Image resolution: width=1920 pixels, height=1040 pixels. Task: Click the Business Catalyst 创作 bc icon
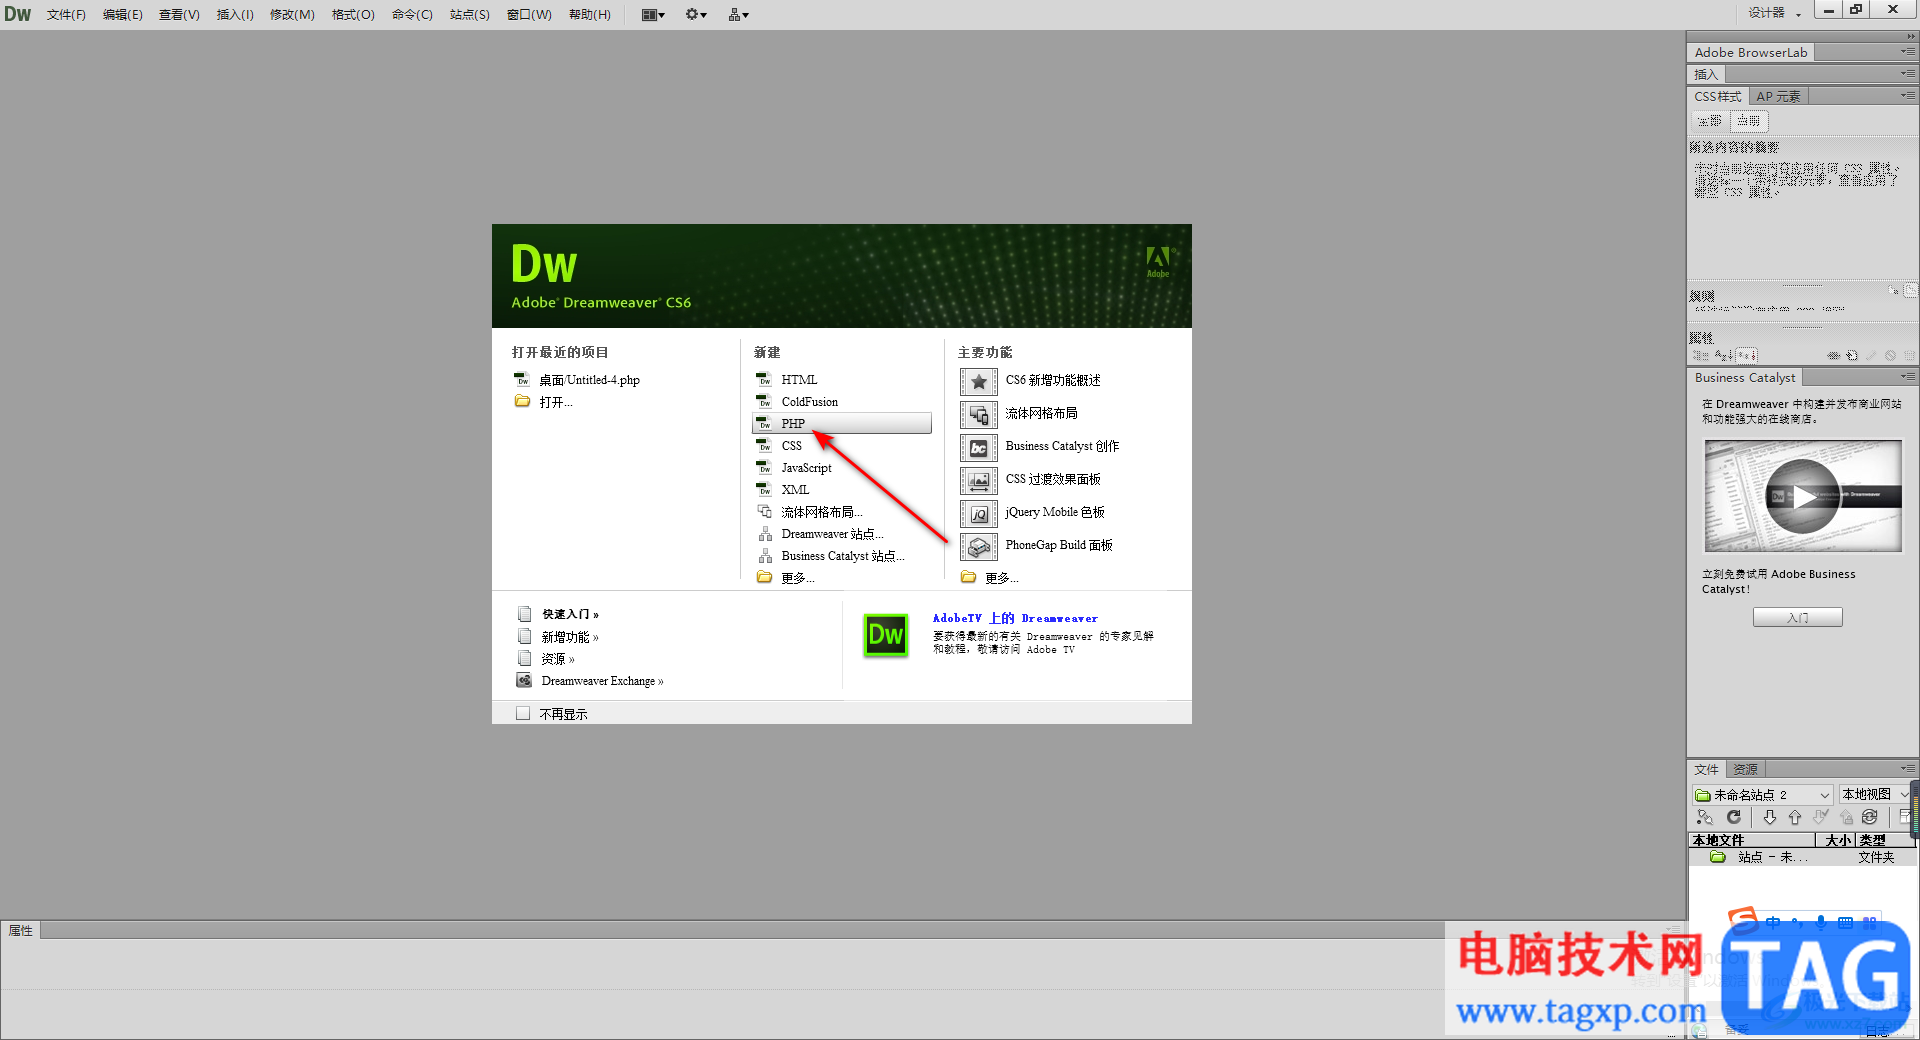pos(979,447)
